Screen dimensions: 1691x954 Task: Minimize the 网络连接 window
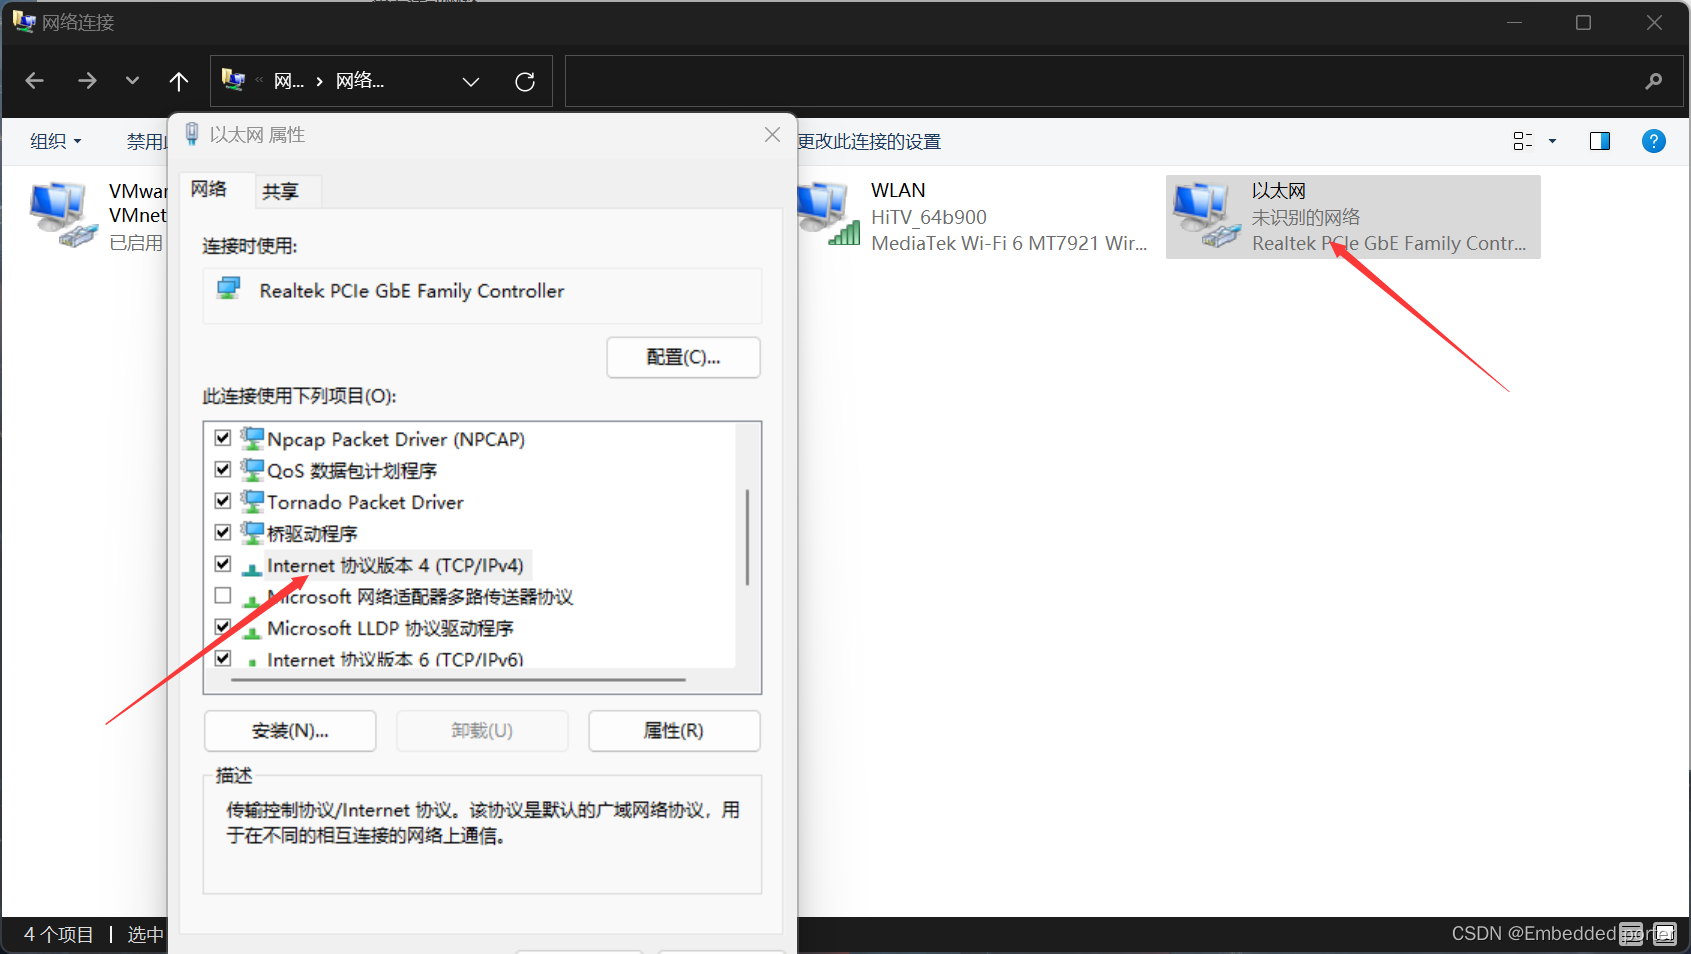(1515, 22)
